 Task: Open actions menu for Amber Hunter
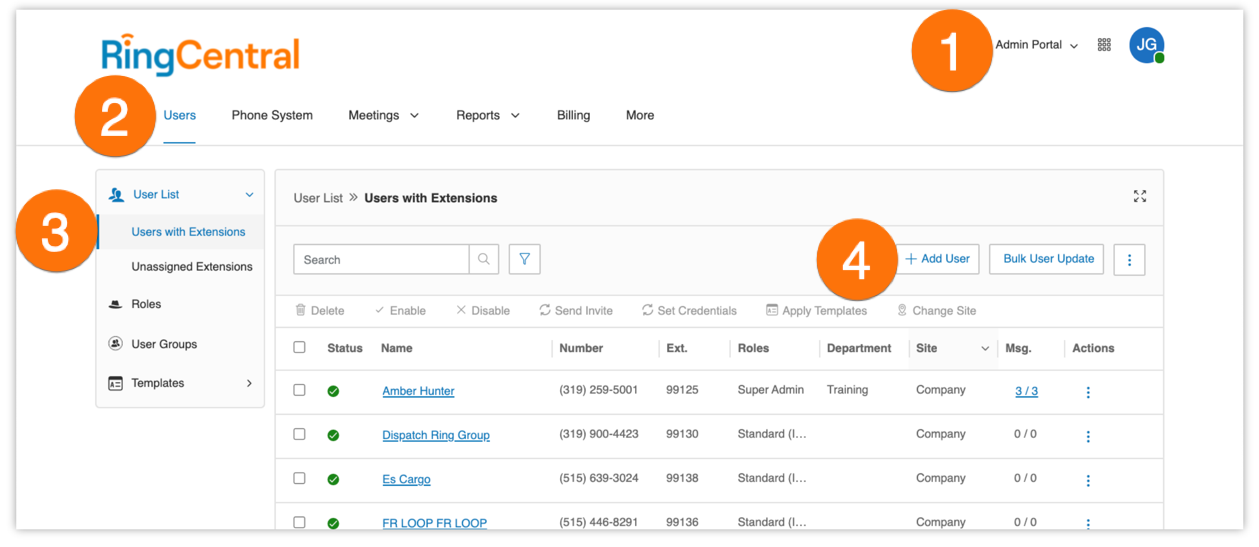(1088, 392)
